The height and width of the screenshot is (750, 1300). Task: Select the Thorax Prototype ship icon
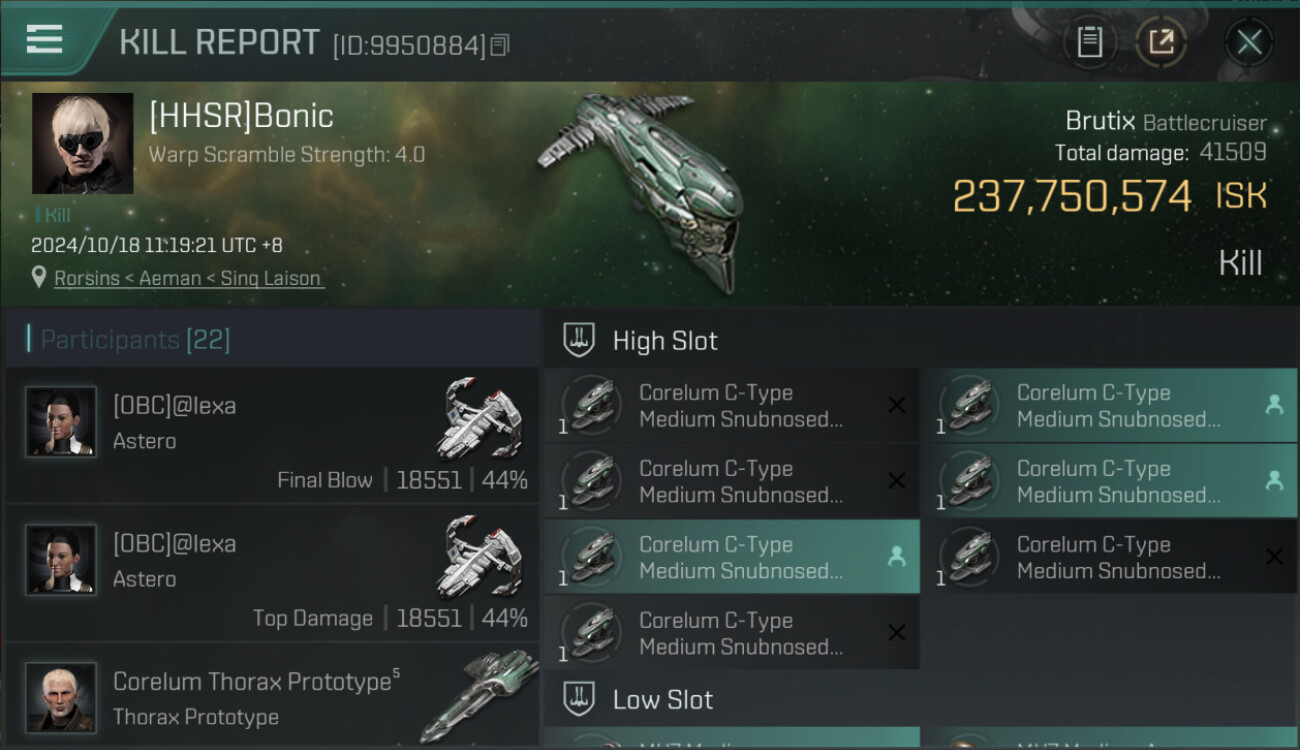click(480, 697)
